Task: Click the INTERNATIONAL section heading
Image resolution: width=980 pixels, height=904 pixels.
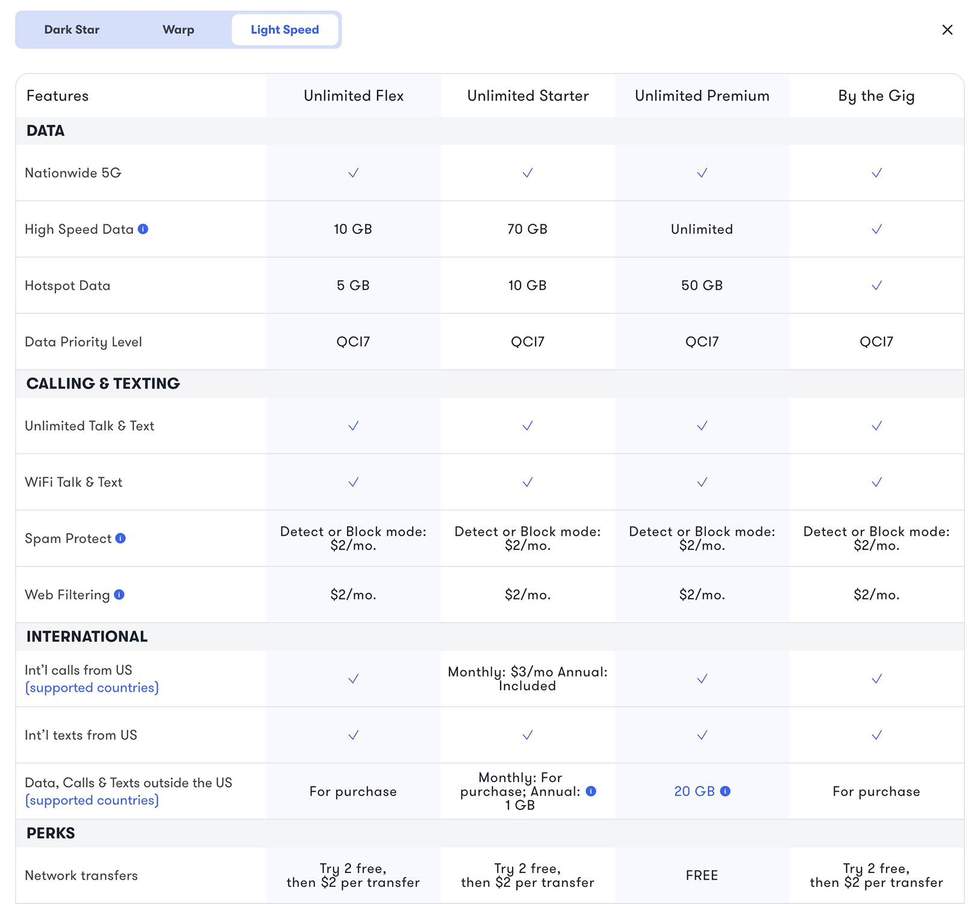Action: [87, 636]
